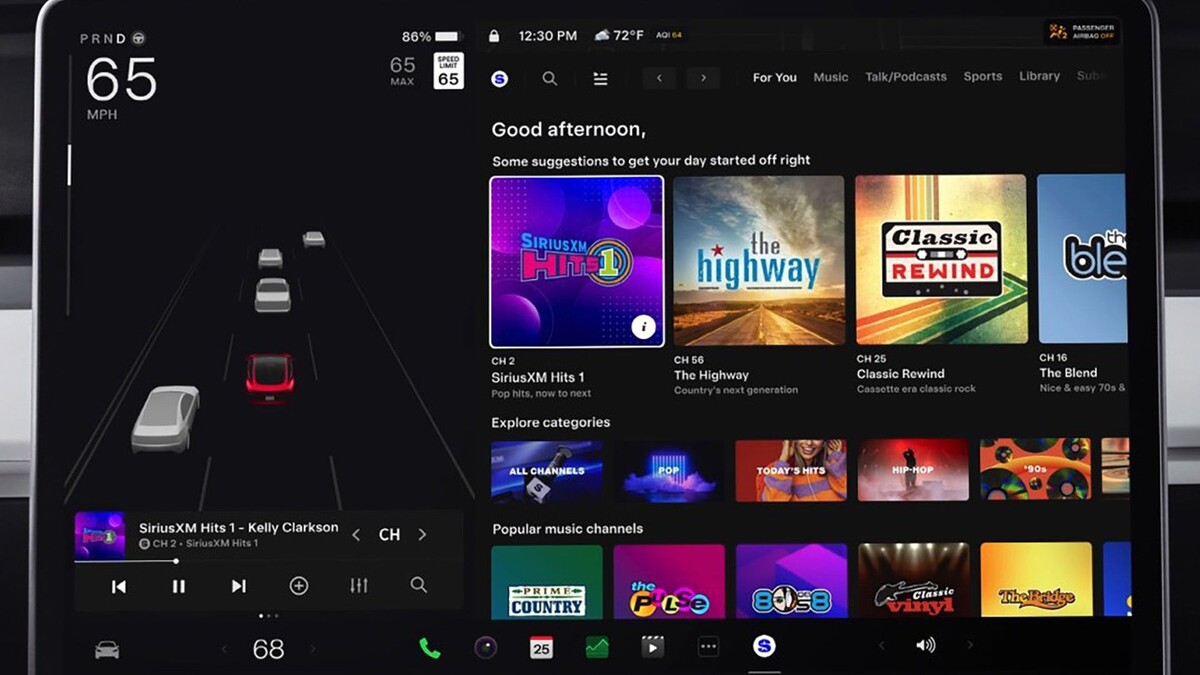Screen dimensions: 1200x675
Task: Open Today's Hits category
Action: 791,470
